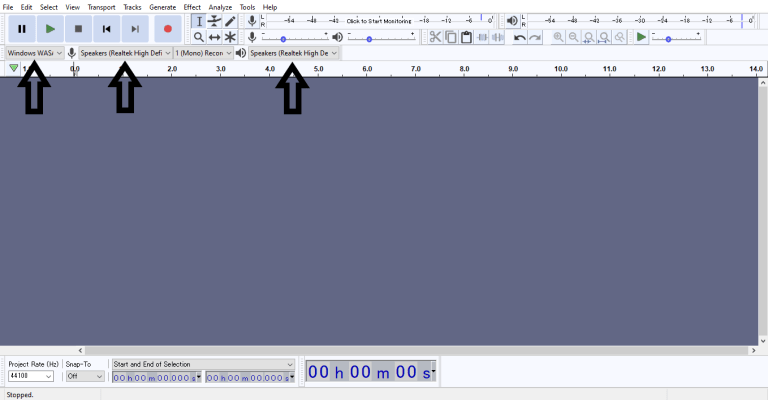Click the Zoom In magnifier icon
Screen dimensions: 768x400
(558, 37)
